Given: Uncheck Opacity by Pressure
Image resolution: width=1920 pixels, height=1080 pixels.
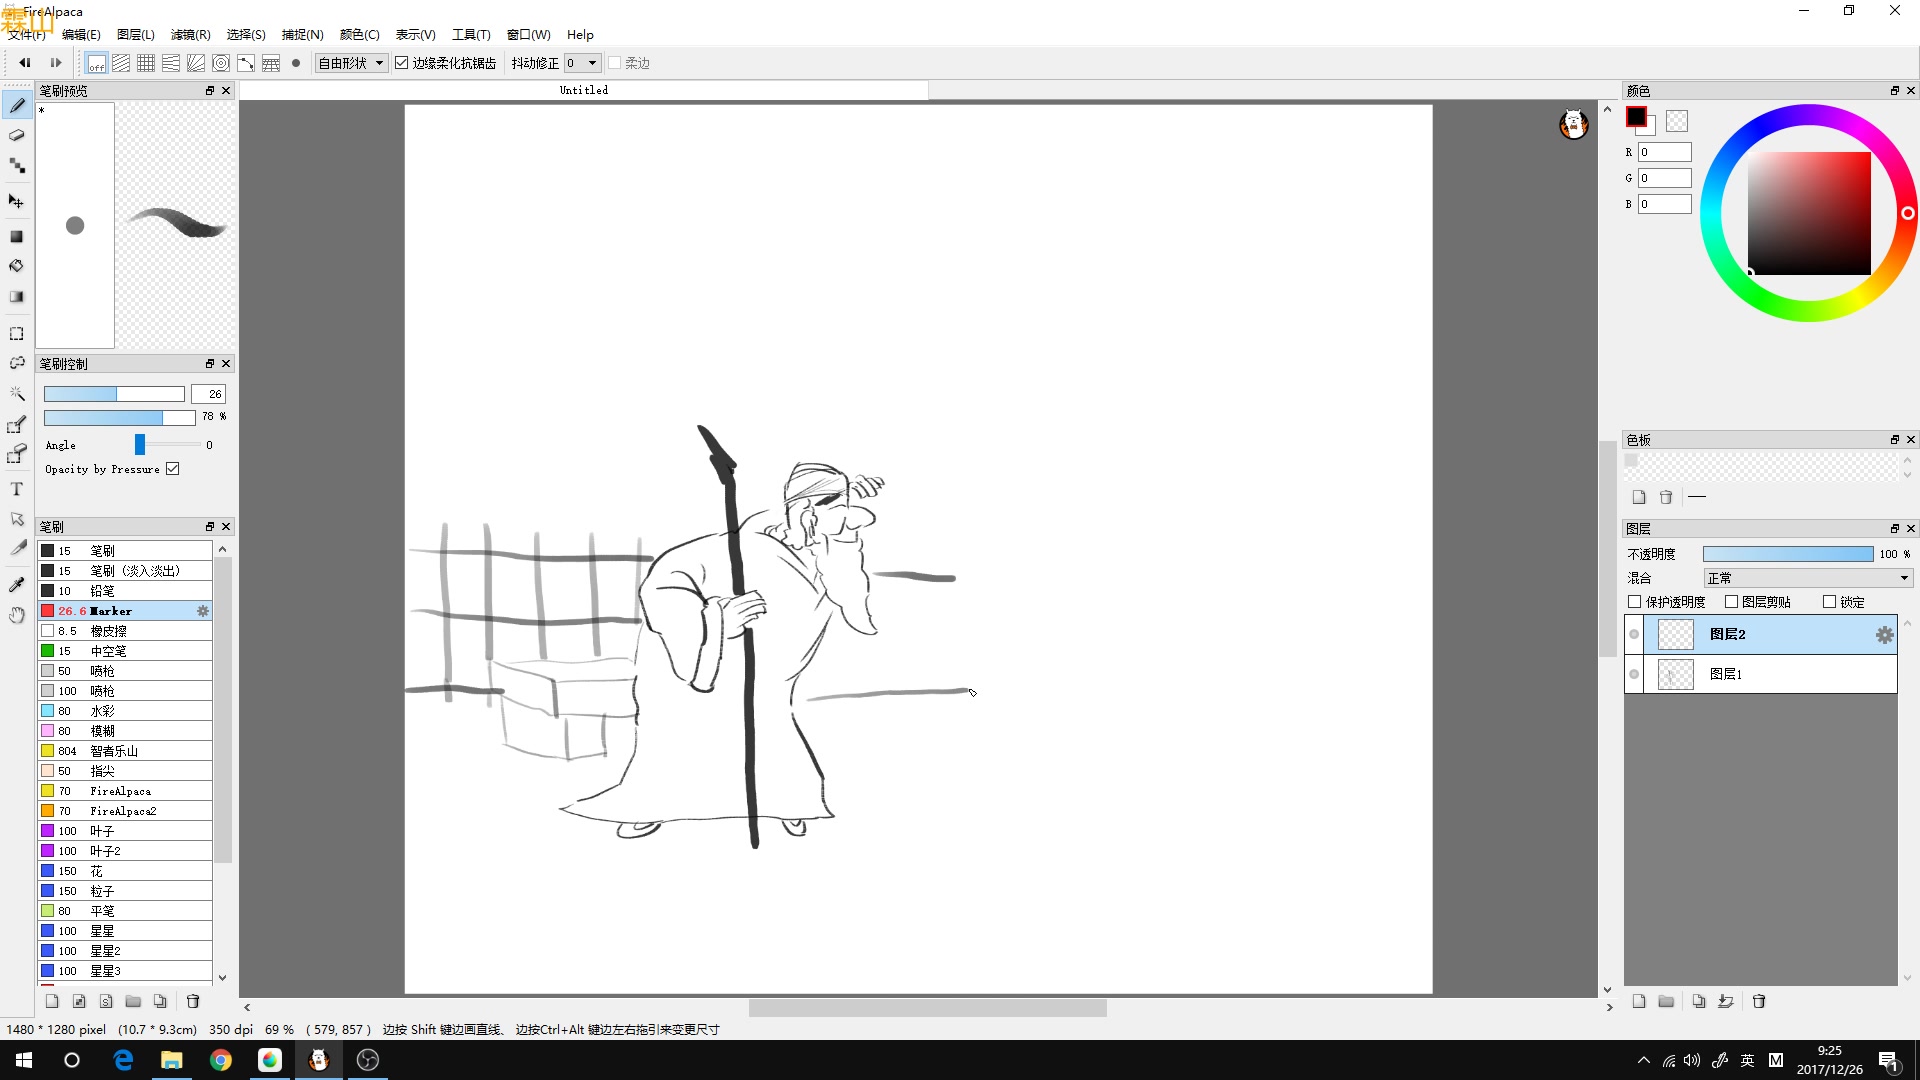Looking at the screenshot, I should pyautogui.click(x=173, y=469).
